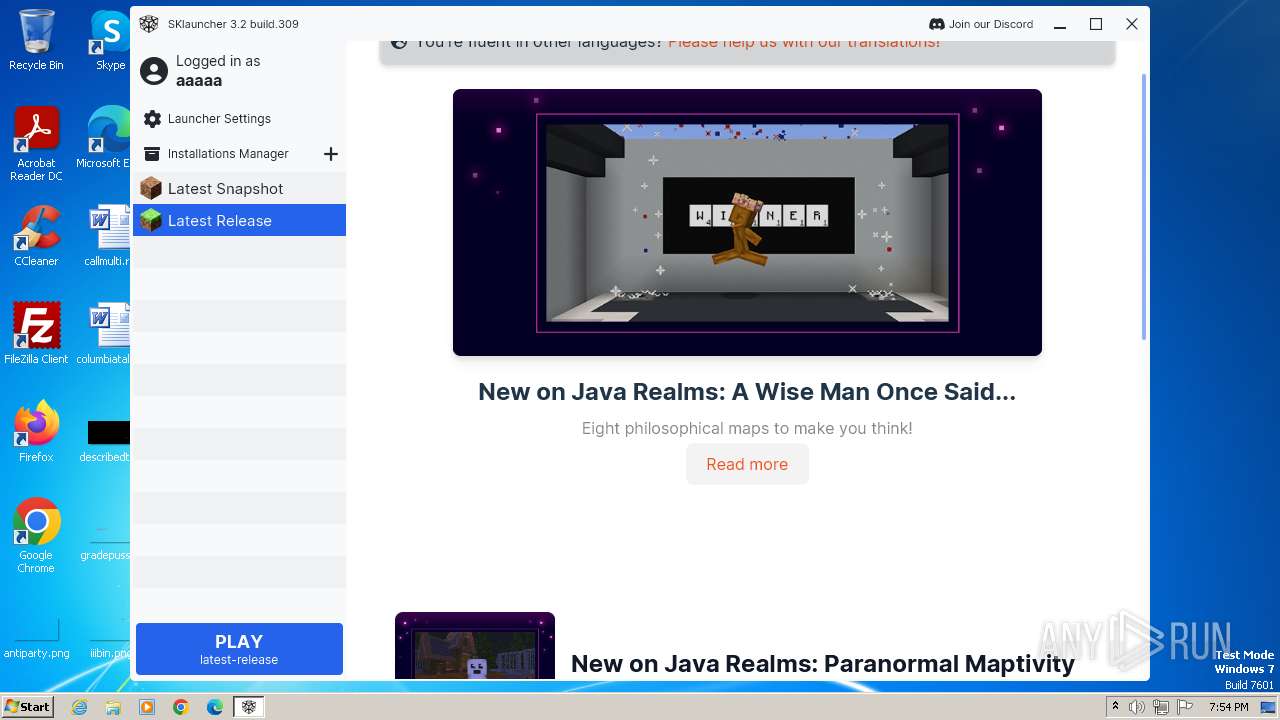Click the SKlauncher logo icon in title bar
Image resolution: width=1280 pixels, height=720 pixels.
tap(149, 24)
